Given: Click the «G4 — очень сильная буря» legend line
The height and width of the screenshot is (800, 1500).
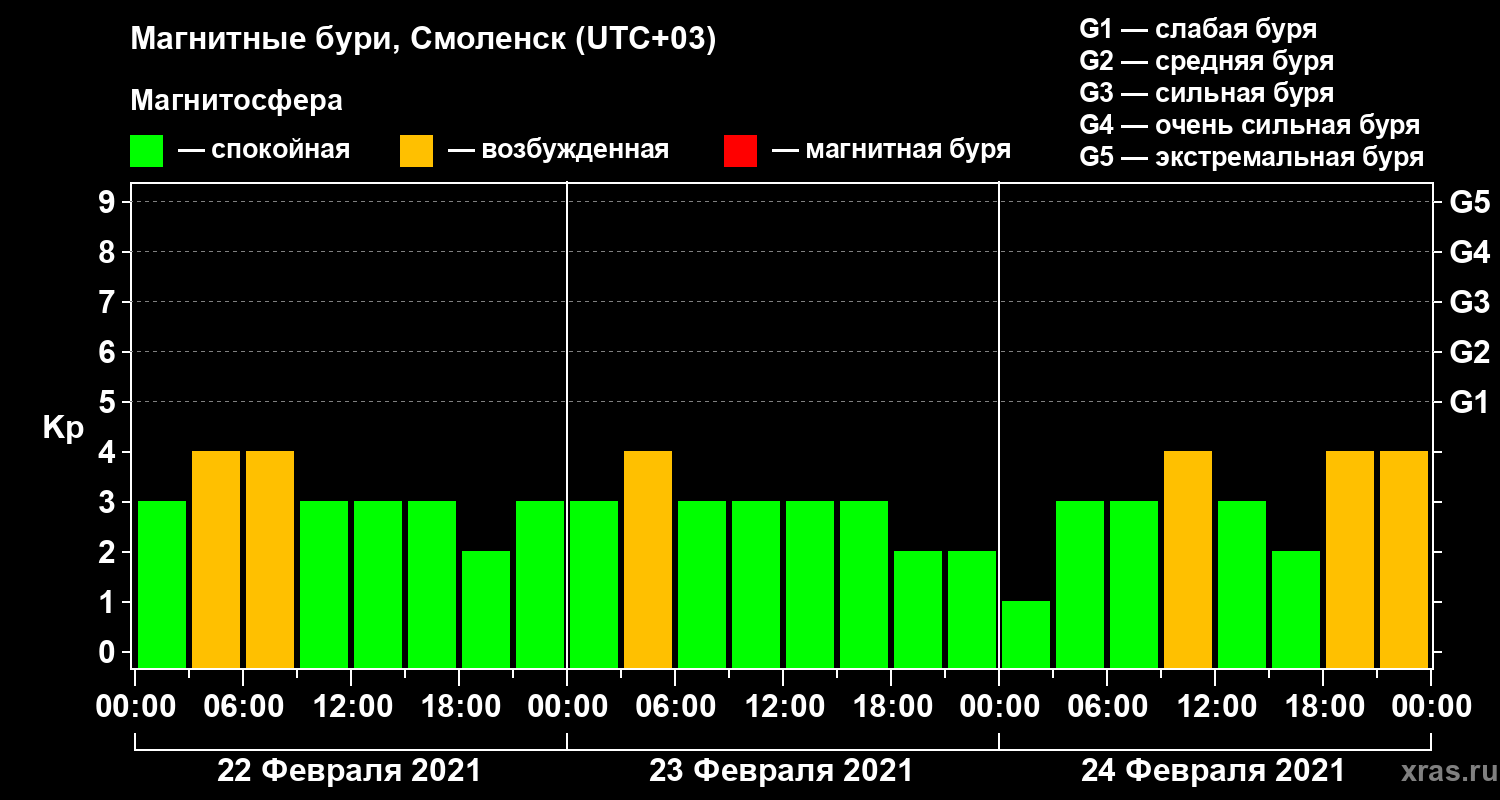Looking at the screenshot, I should tap(1249, 125).
